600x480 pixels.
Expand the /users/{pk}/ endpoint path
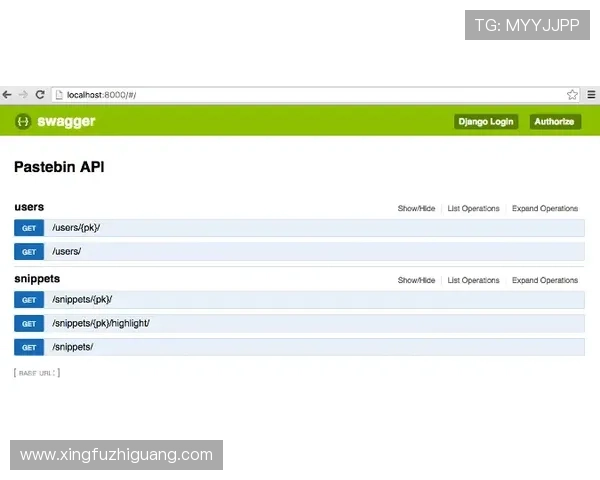pos(76,228)
